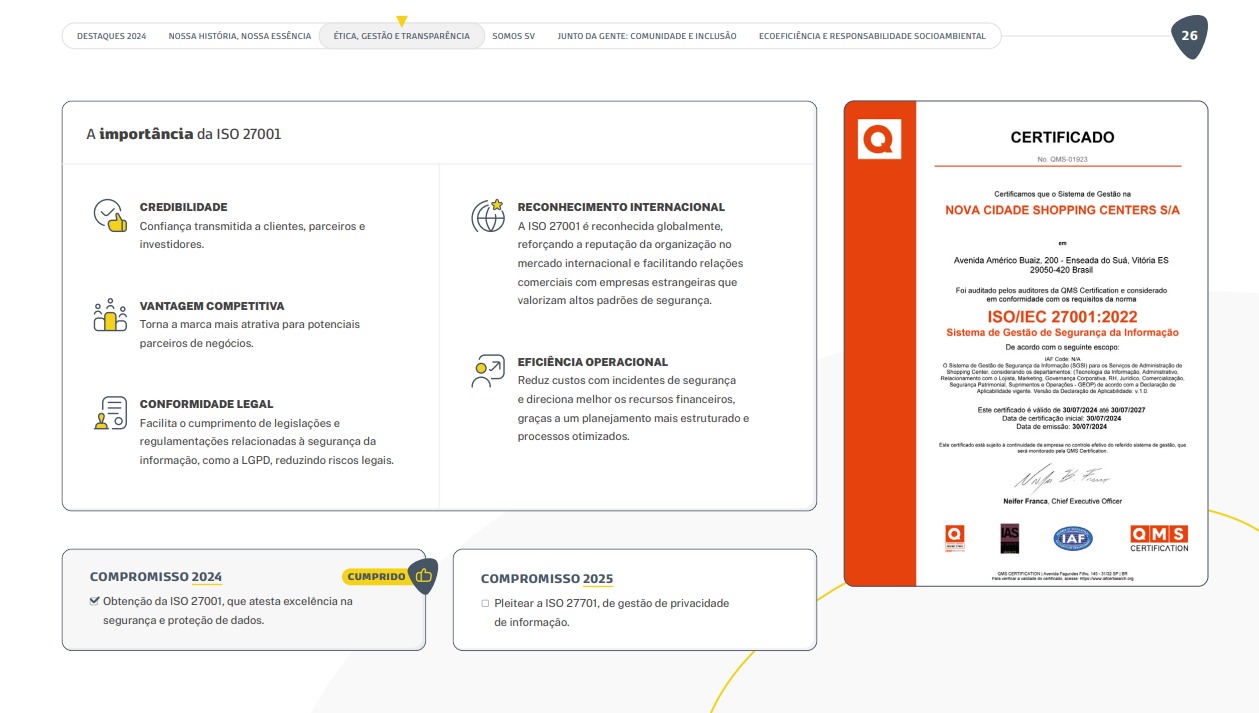
Task: Click the IAS logo on certificate
Action: click(x=1010, y=538)
